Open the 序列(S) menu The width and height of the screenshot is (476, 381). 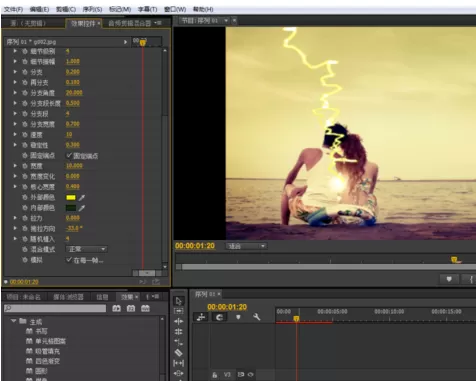tap(92, 9)
